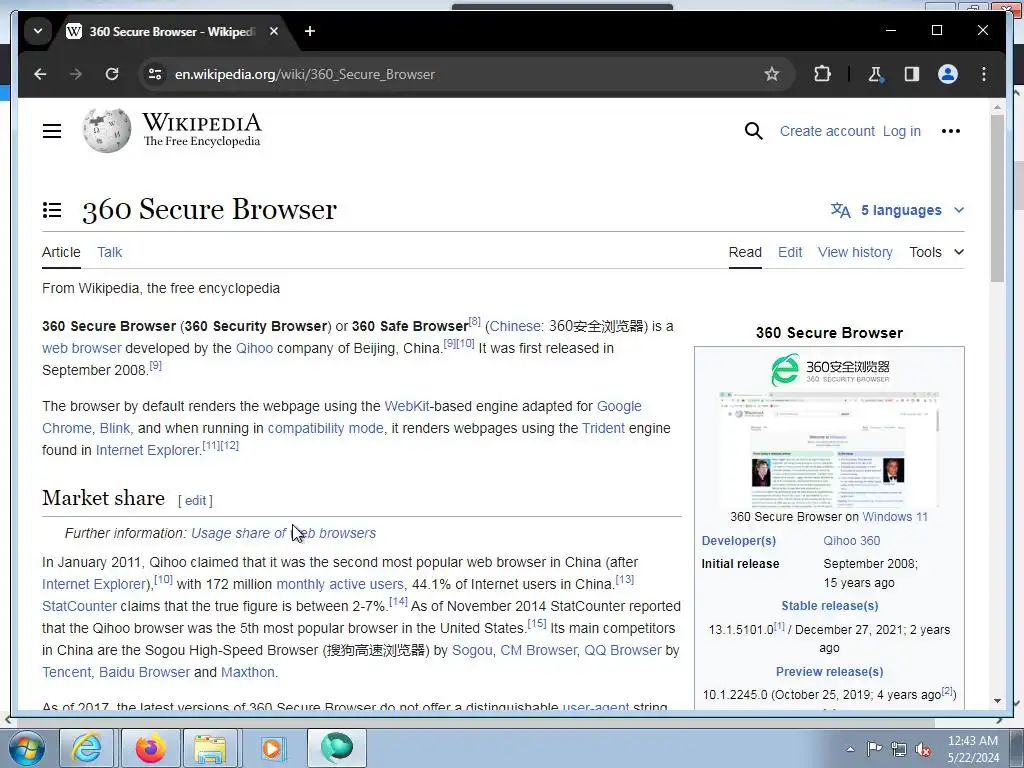Click citation [8] superscript
The width and height of the screenshot is (1024, 768).
(x=475, y=321)
